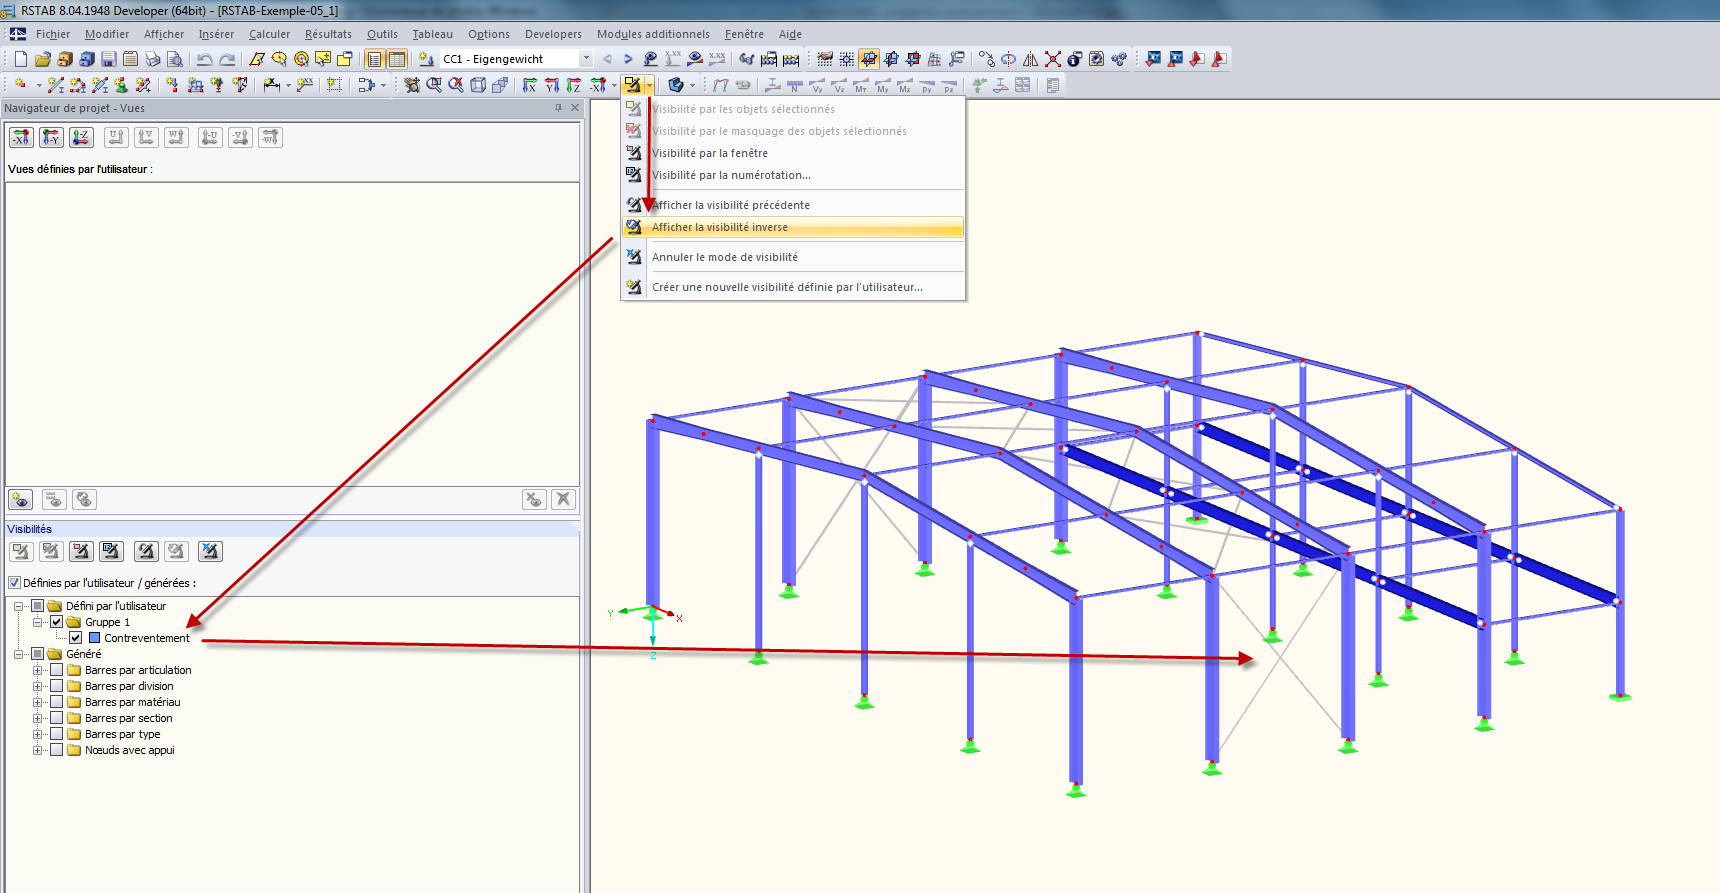Collapse the Généré tree node

pos(19,654)
